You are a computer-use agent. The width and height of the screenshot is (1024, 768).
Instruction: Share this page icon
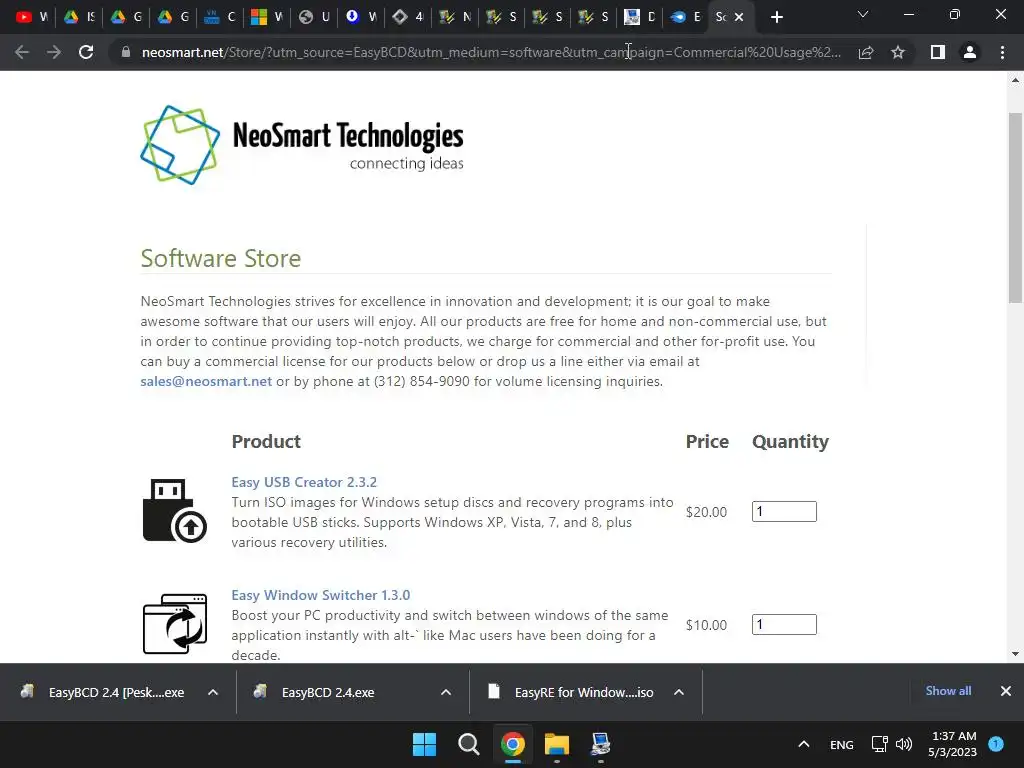click(x=866, y=52)
